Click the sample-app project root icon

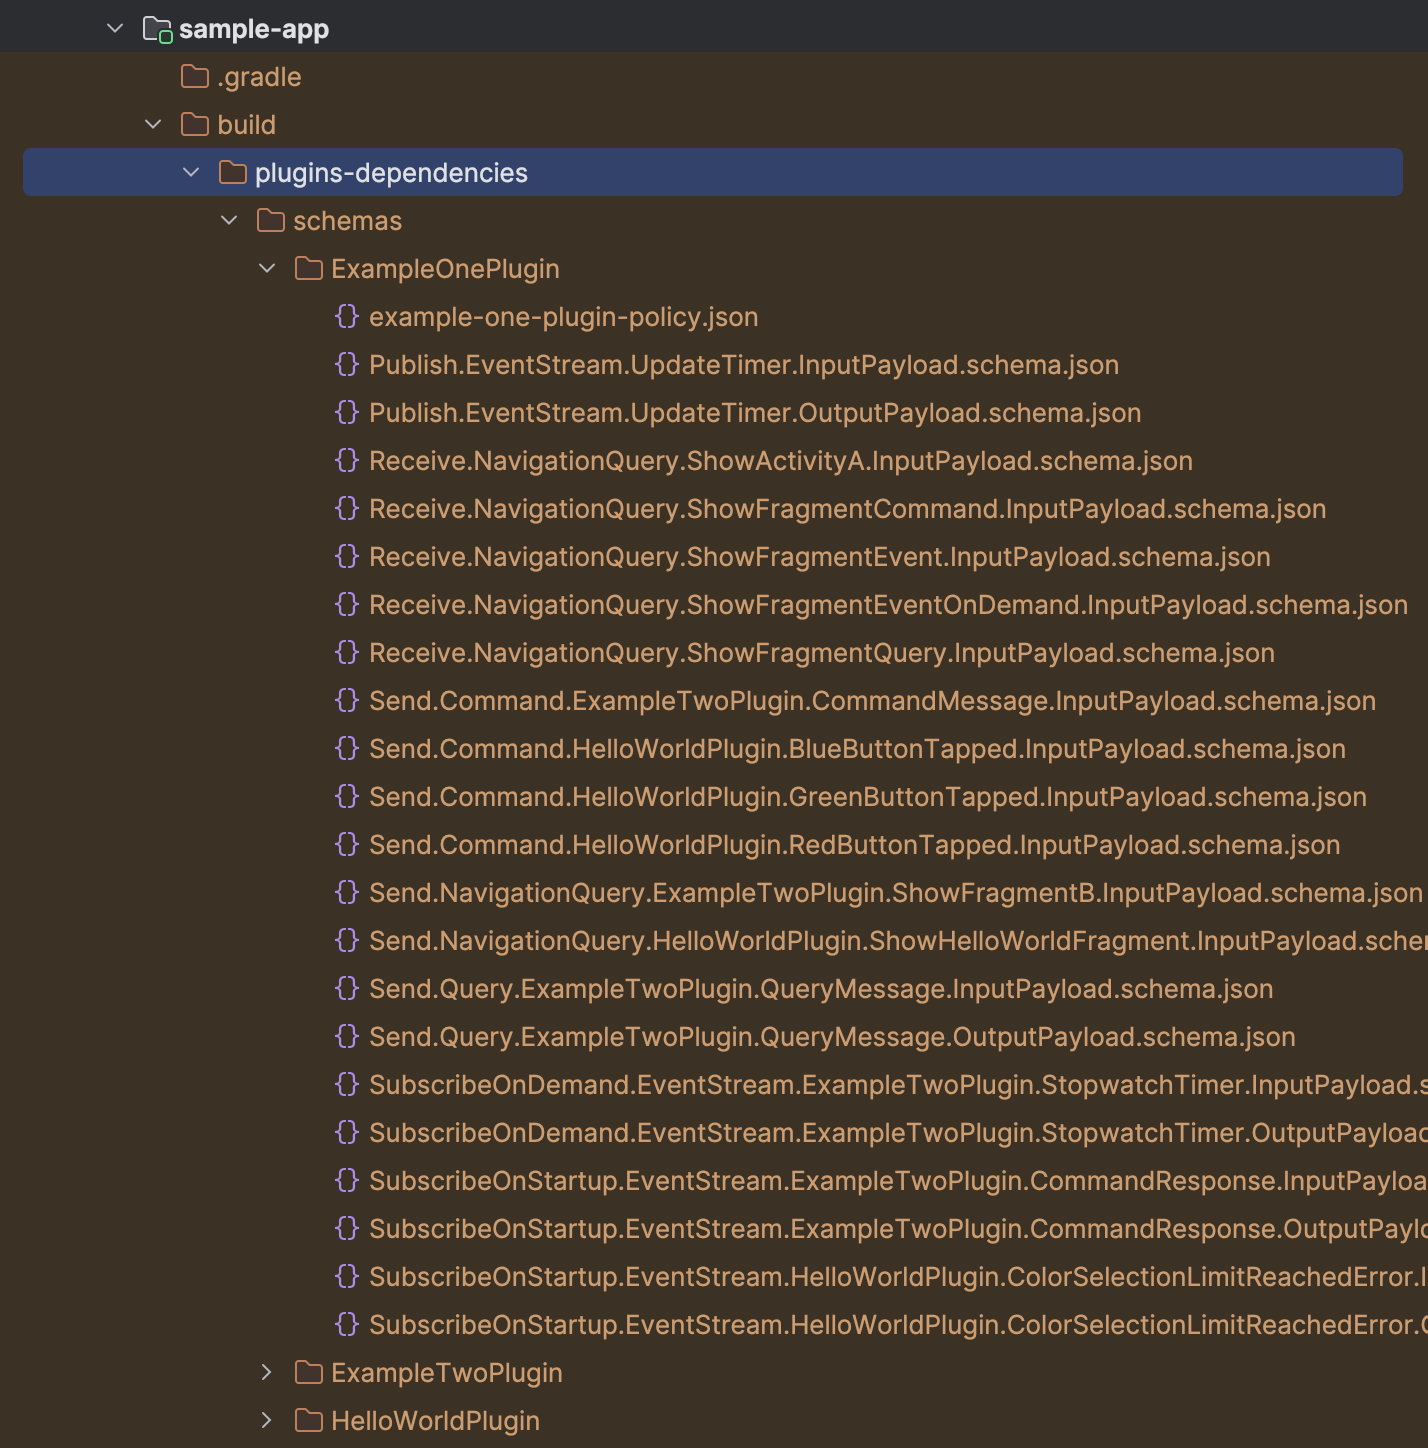click(155, 27)
